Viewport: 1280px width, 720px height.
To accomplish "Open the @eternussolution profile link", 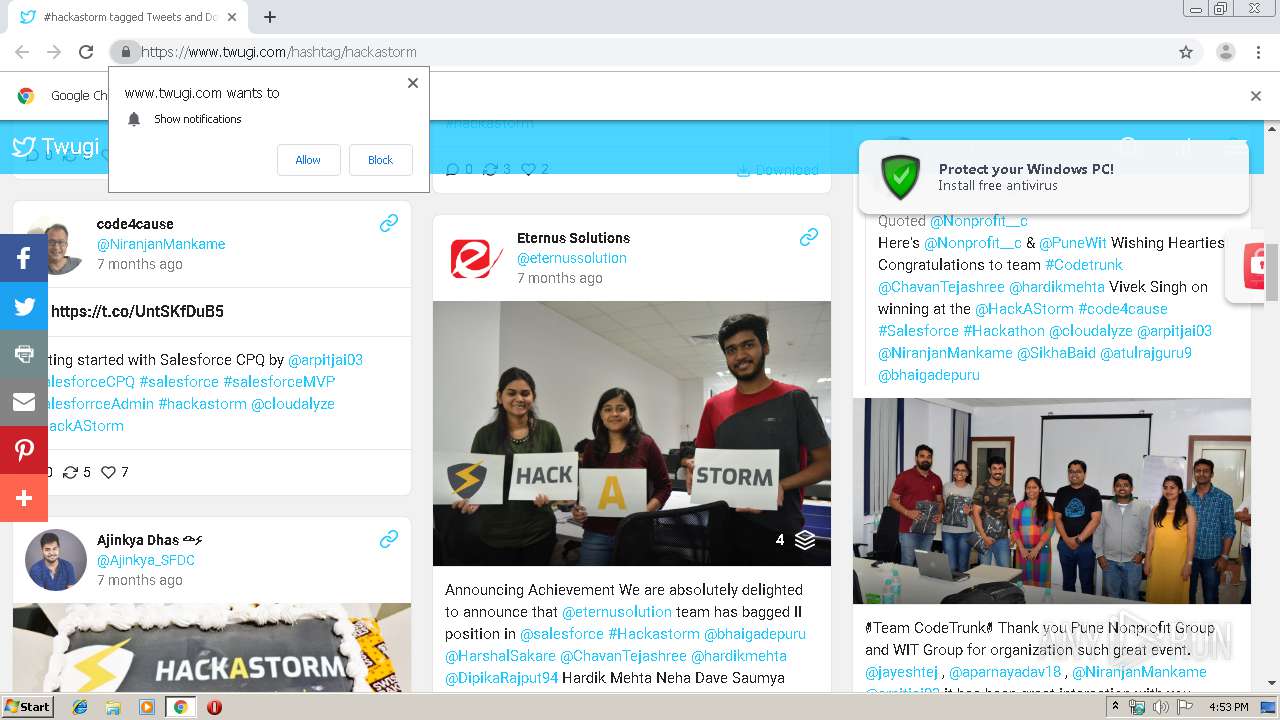I will click(x=572, y=258).
